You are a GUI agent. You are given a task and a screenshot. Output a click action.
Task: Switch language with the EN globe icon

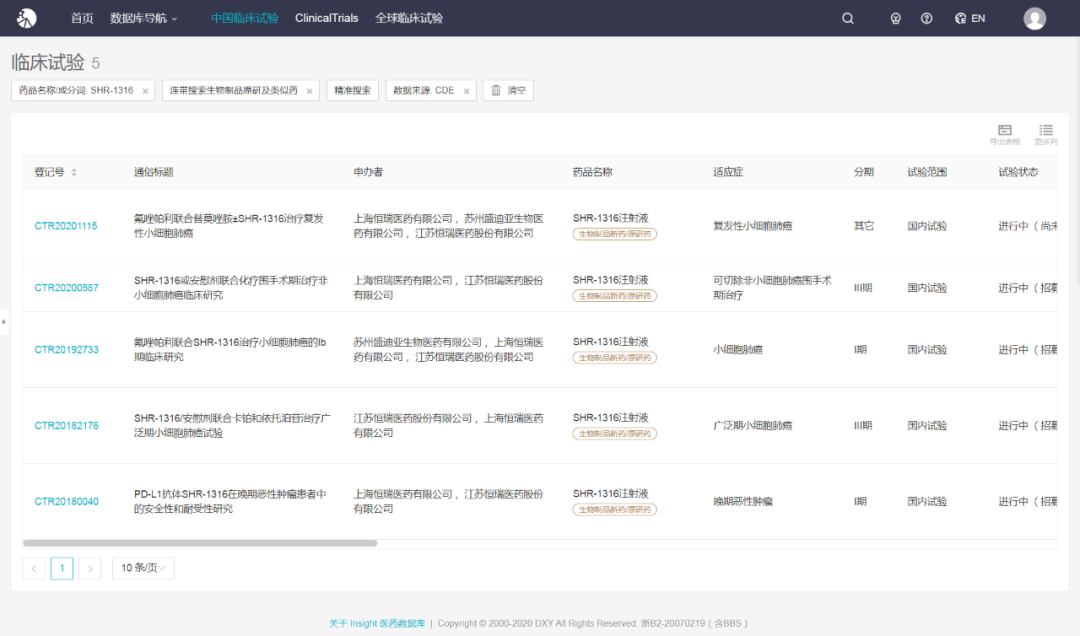pos(970,19)
